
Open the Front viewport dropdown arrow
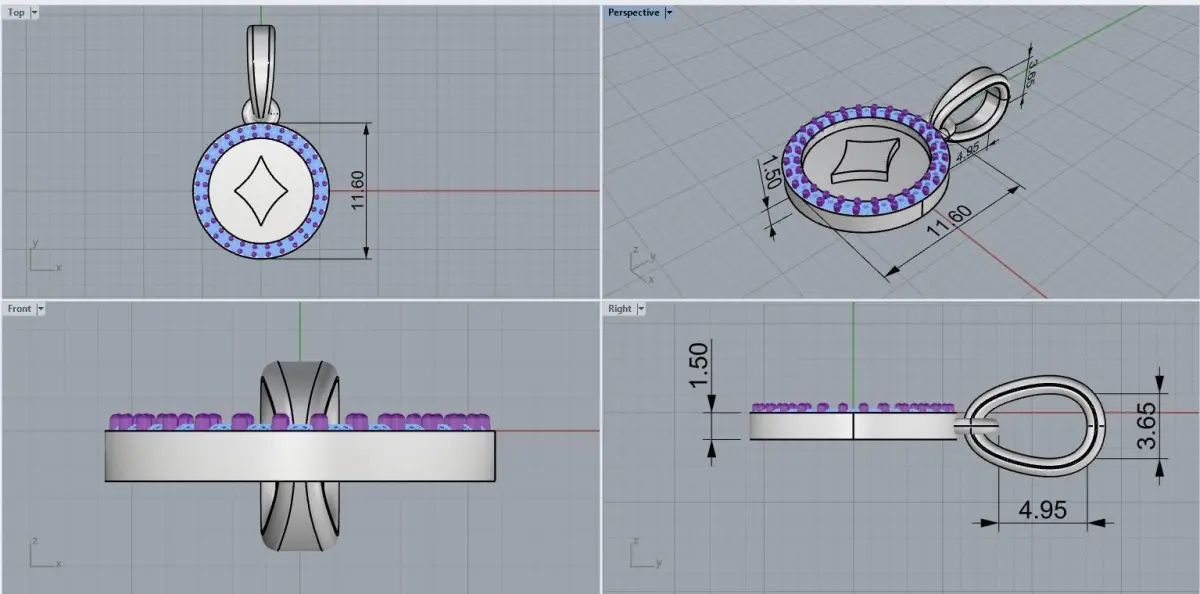pos(41,309)
